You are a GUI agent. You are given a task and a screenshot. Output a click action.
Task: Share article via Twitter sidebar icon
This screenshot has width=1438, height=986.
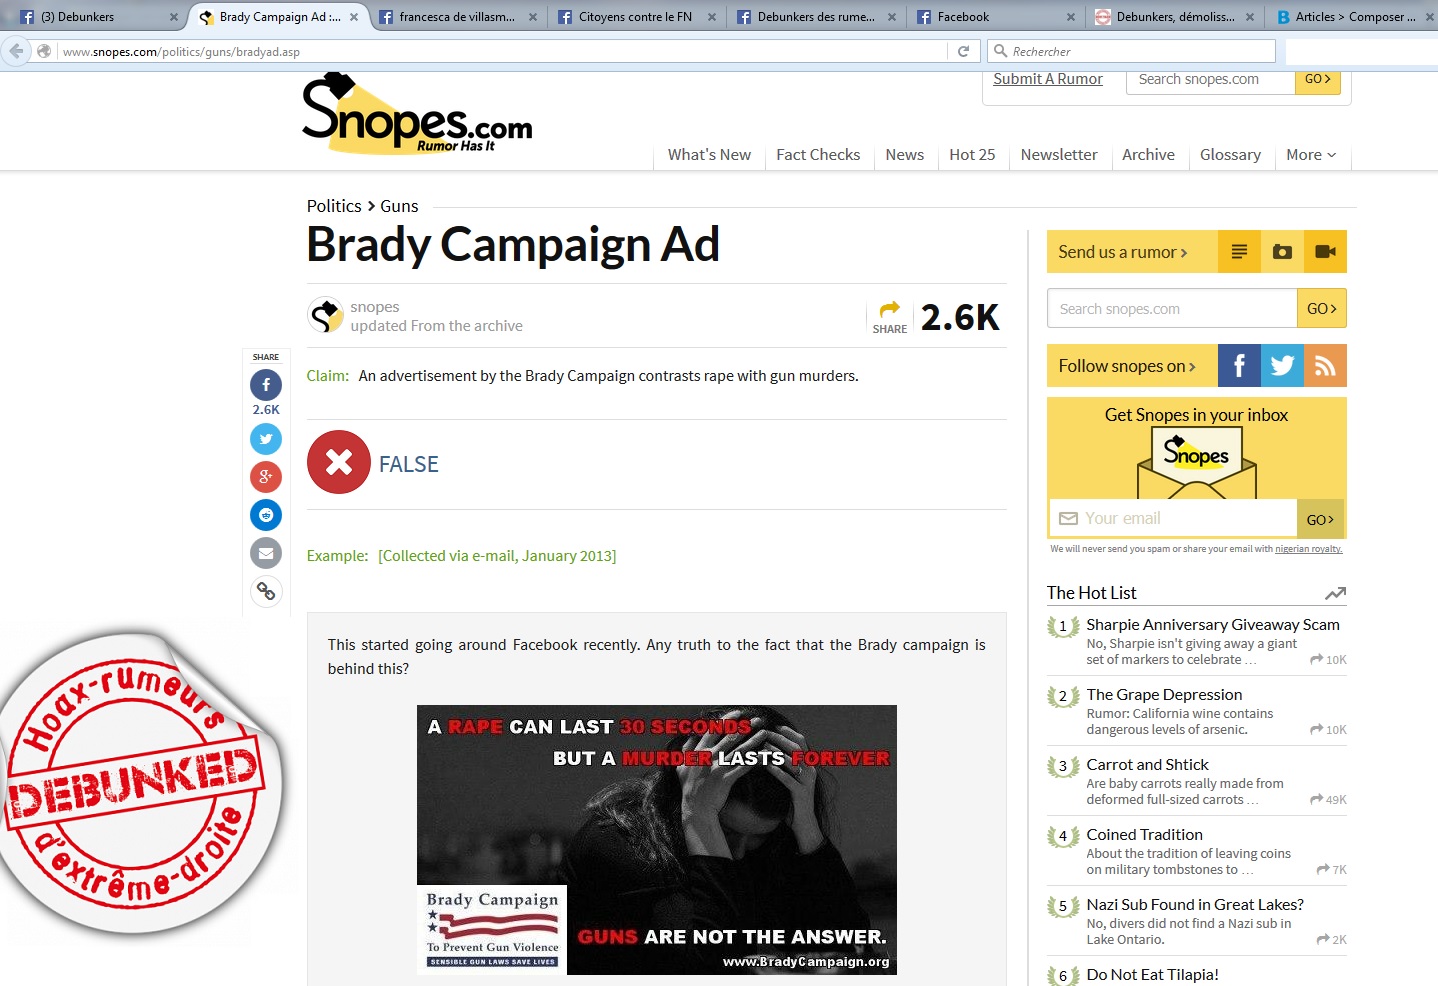click(x=266, y=439)
